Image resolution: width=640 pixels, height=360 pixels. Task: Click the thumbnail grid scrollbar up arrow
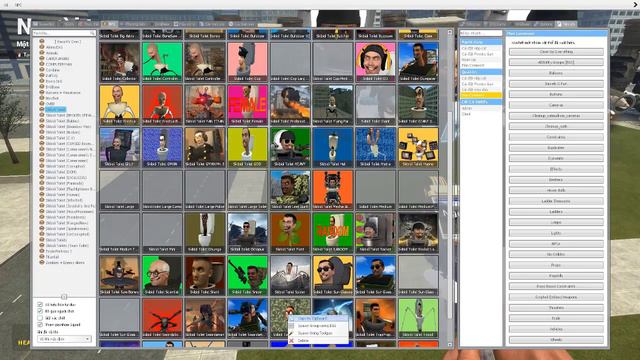tap(450, 32)
